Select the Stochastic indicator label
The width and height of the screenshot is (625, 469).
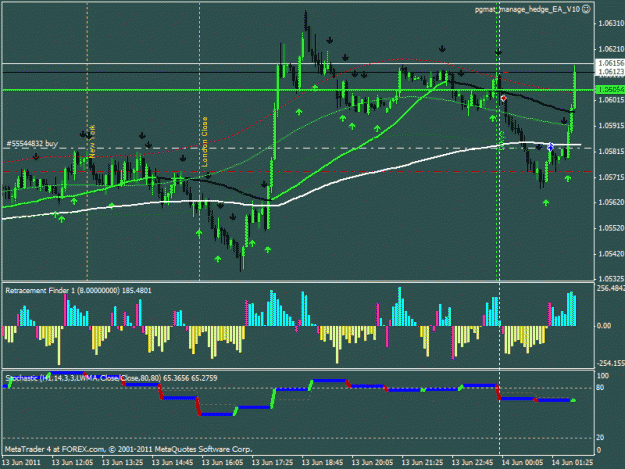111,378
